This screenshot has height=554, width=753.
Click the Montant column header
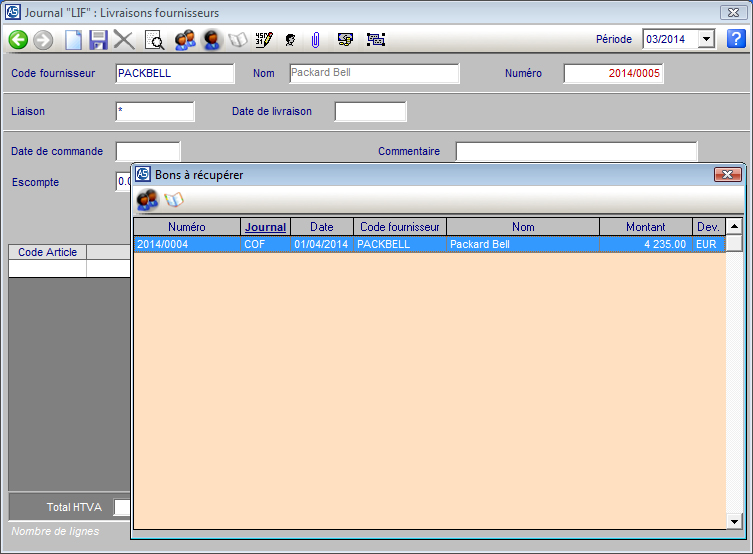(x=645, y=227)
